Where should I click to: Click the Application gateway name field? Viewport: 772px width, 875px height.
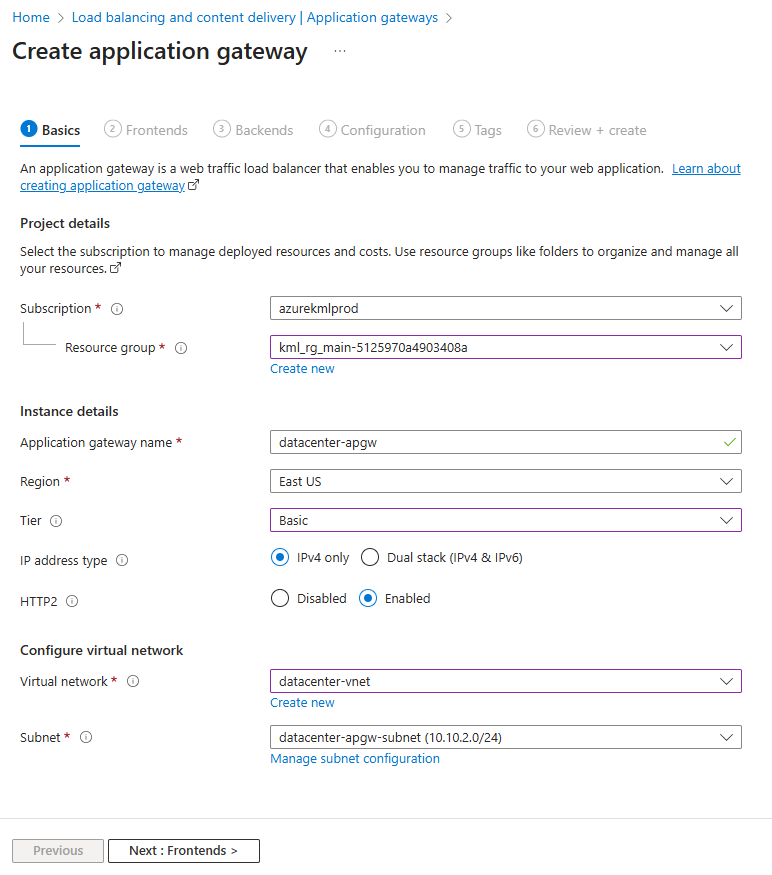(x=495, y=442)
